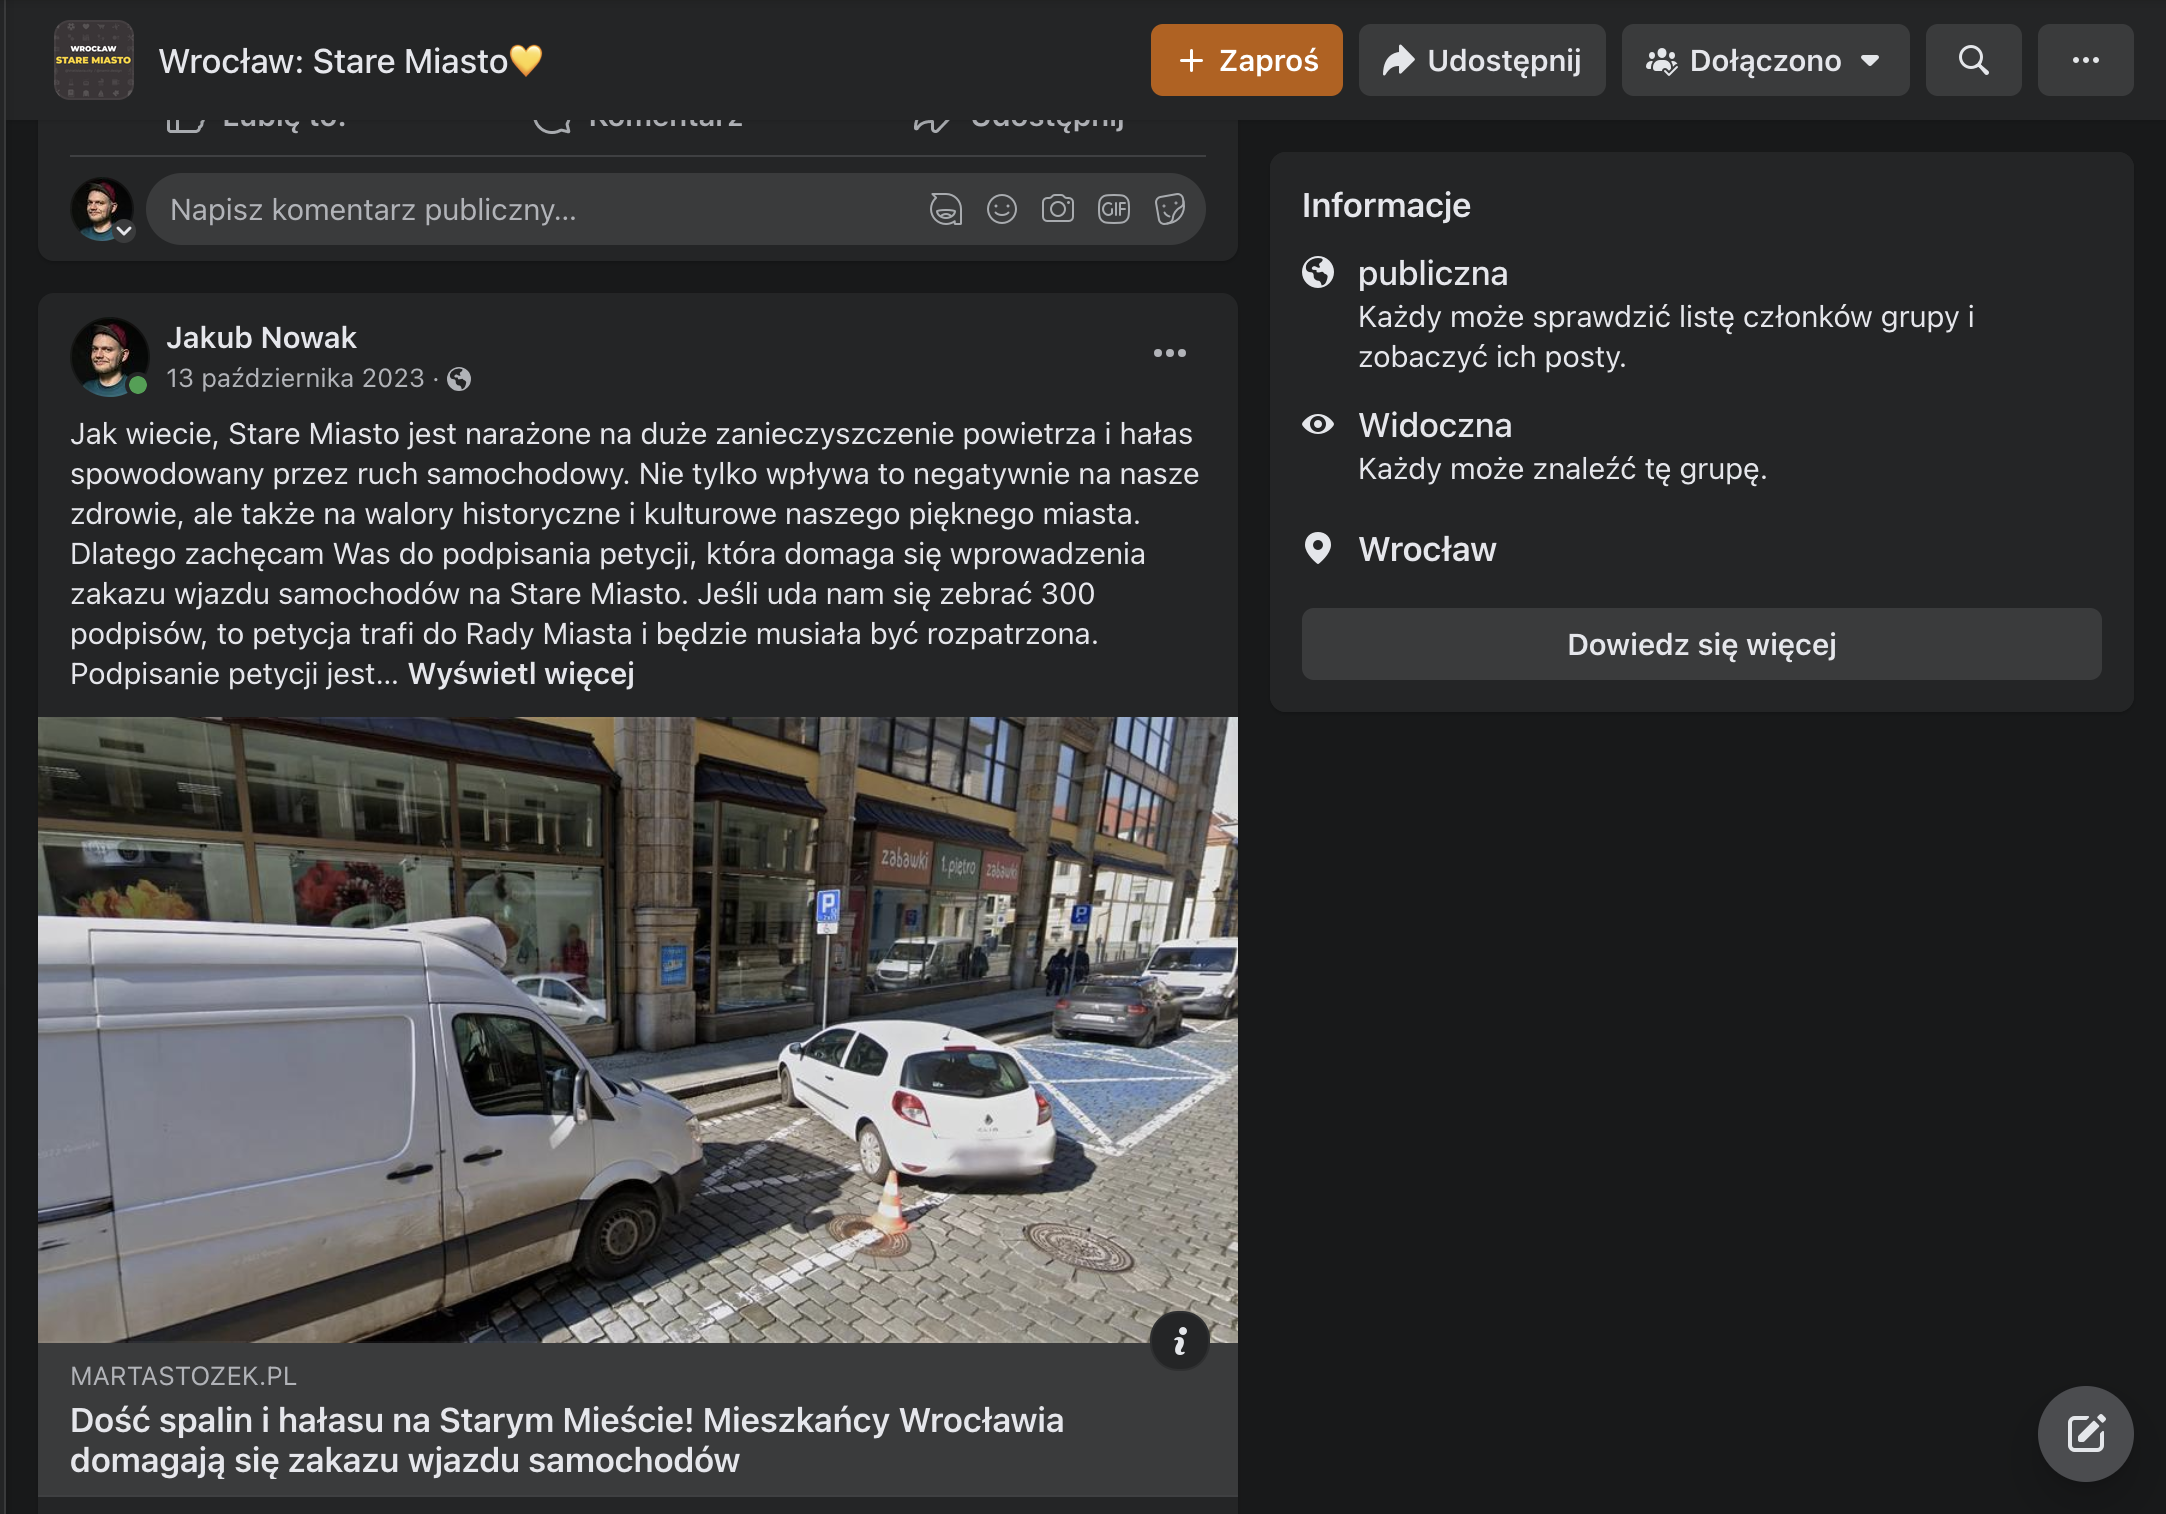This screenshot has height=1514, width=2166.
Task: Open the emoji picker in comment field
Action: point(1001,209)
